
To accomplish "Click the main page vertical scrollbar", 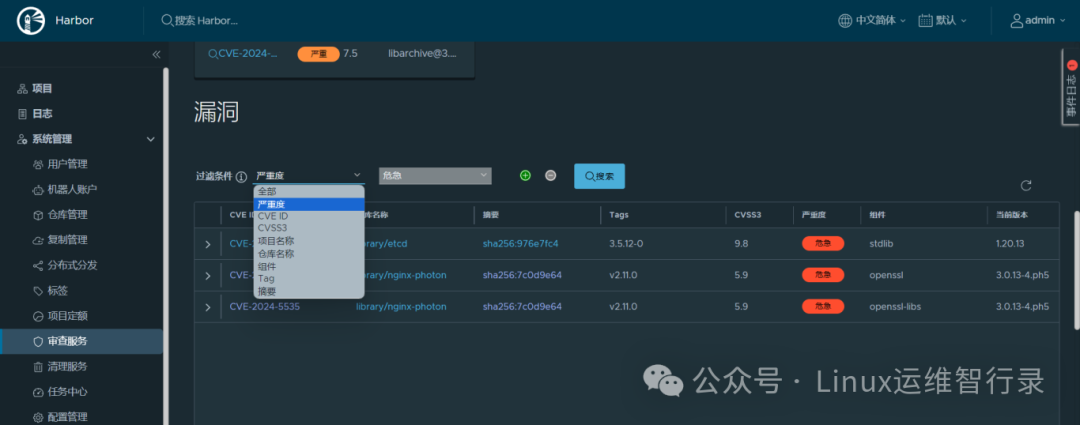I will [1077, 270].
